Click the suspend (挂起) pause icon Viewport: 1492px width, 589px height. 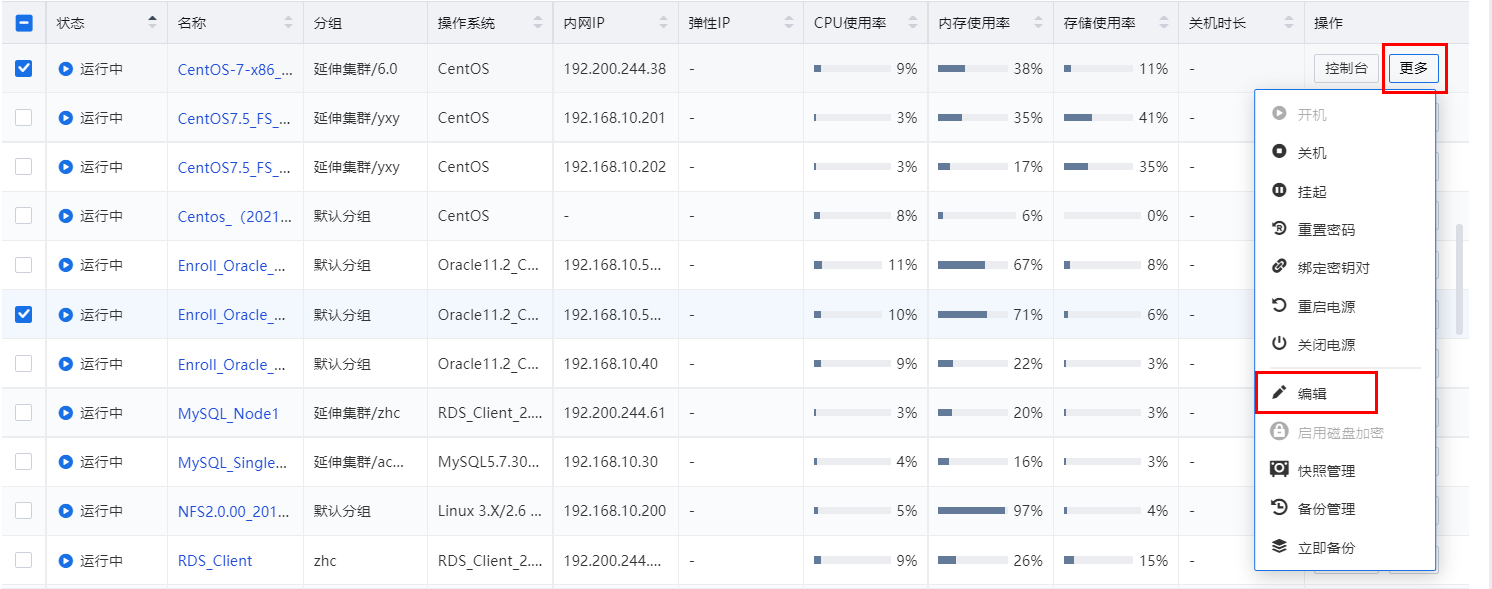point(1278,191)
